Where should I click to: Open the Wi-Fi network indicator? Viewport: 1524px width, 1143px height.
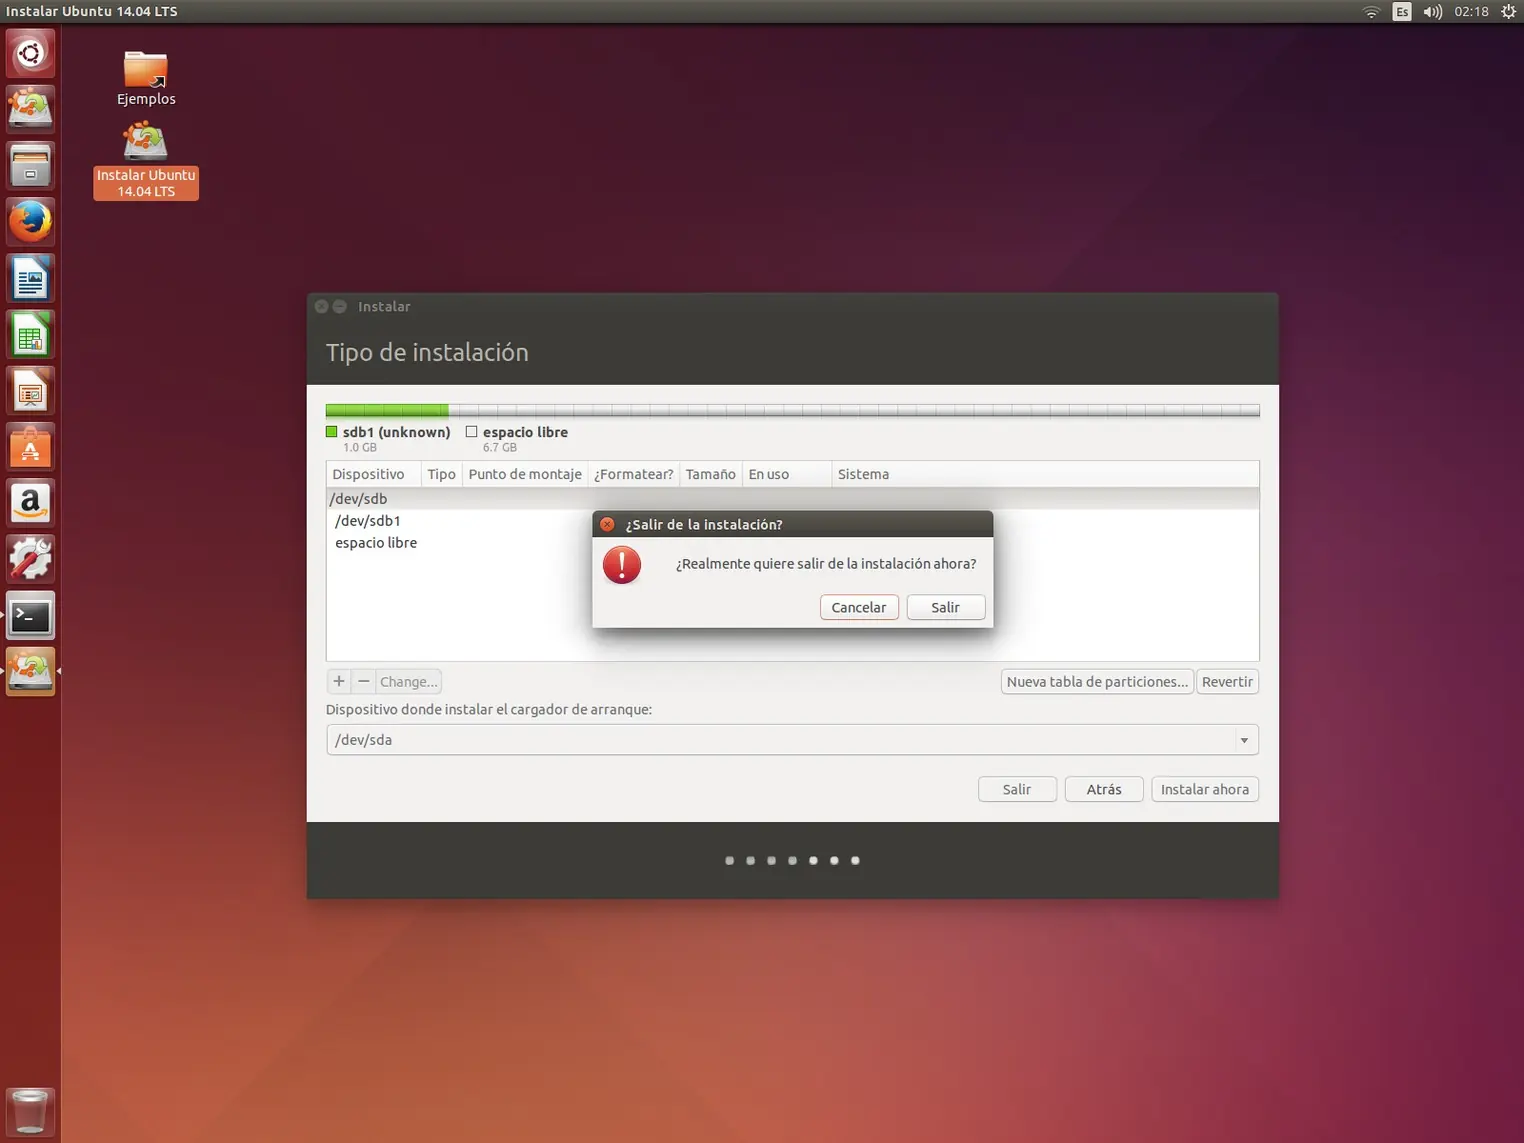pyautogui.click(x=1371, y=12)
